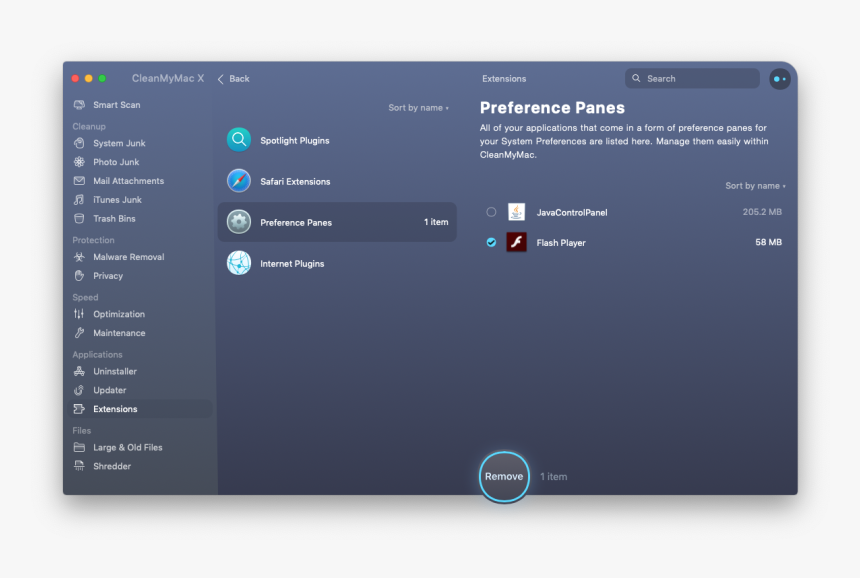Click the Large & Old Files folder icon
This screenshot has height=578, width=860.
tap(80, 447)
